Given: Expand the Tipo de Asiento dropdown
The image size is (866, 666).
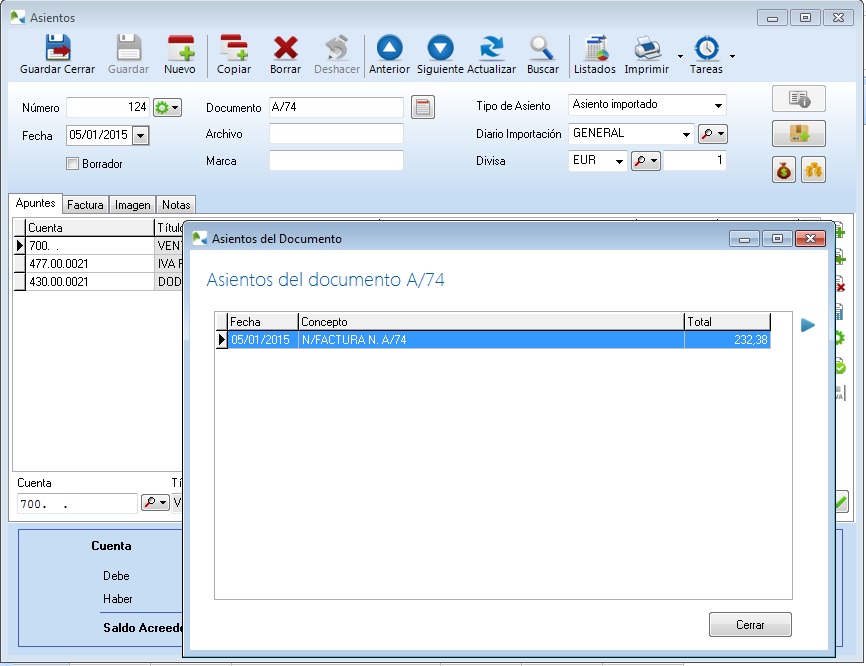Looking at the screenshot, I should (x=718, y=106).
